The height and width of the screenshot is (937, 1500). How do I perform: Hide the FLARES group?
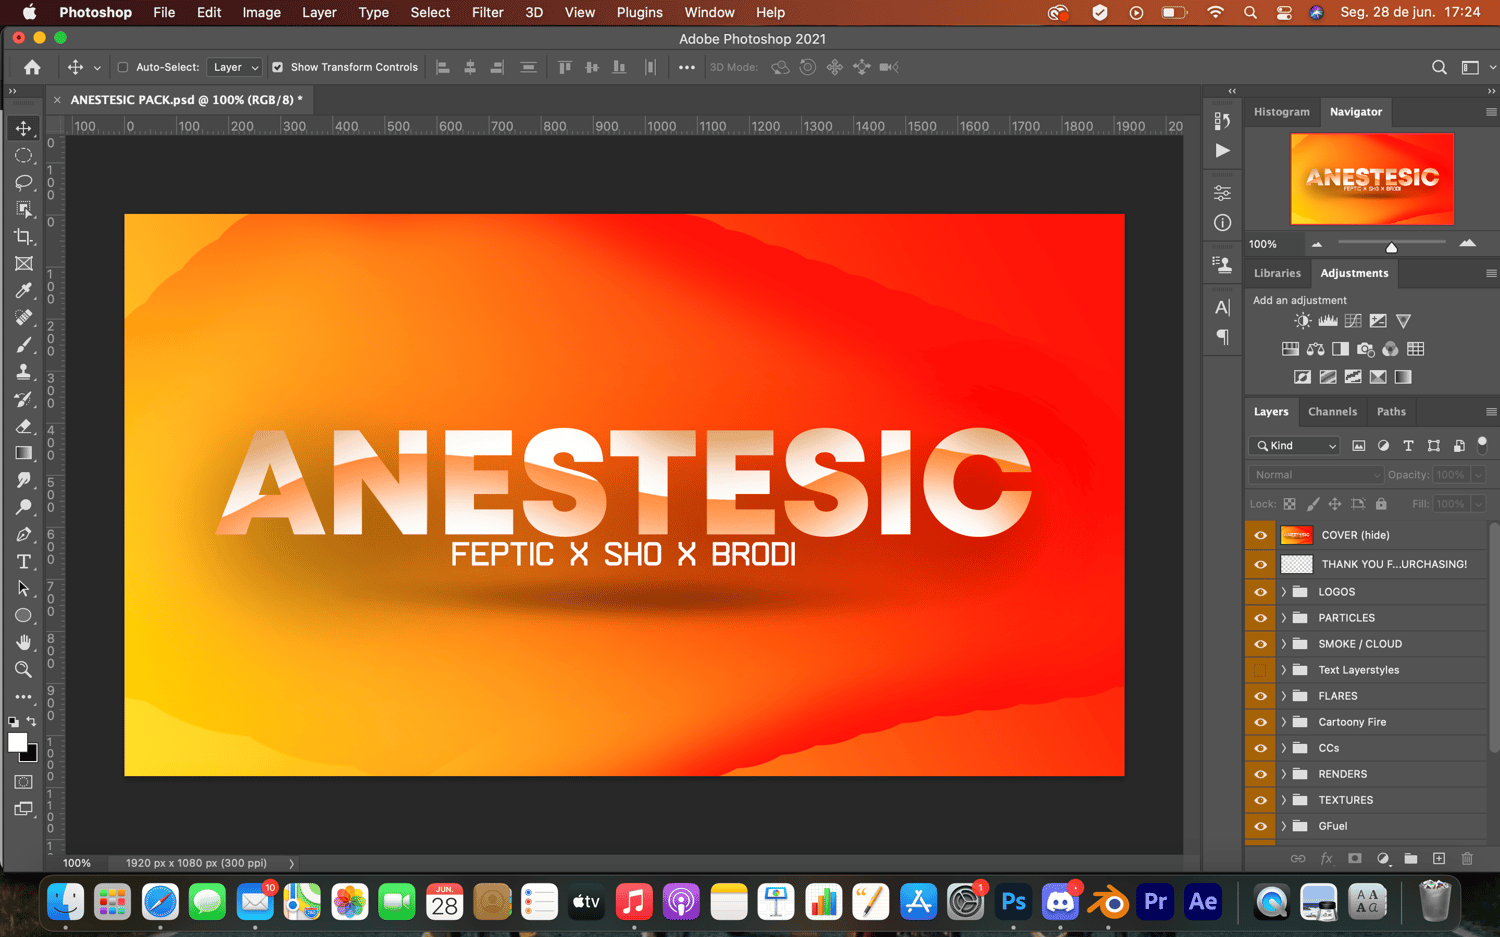coord(1260,696)
